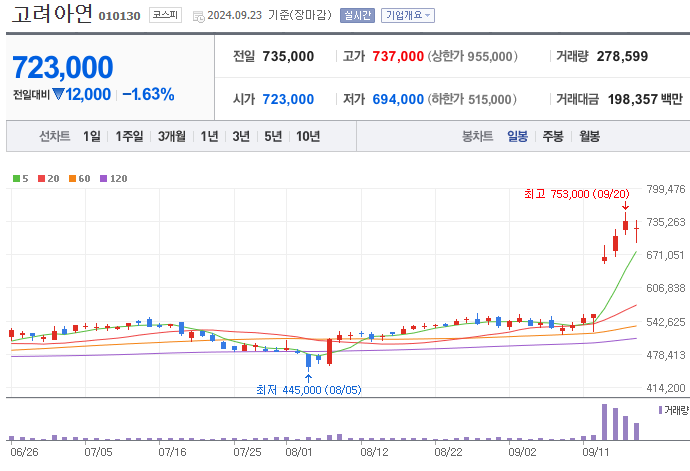Click the 671,051 price axis label

click(x=665, y=255)
